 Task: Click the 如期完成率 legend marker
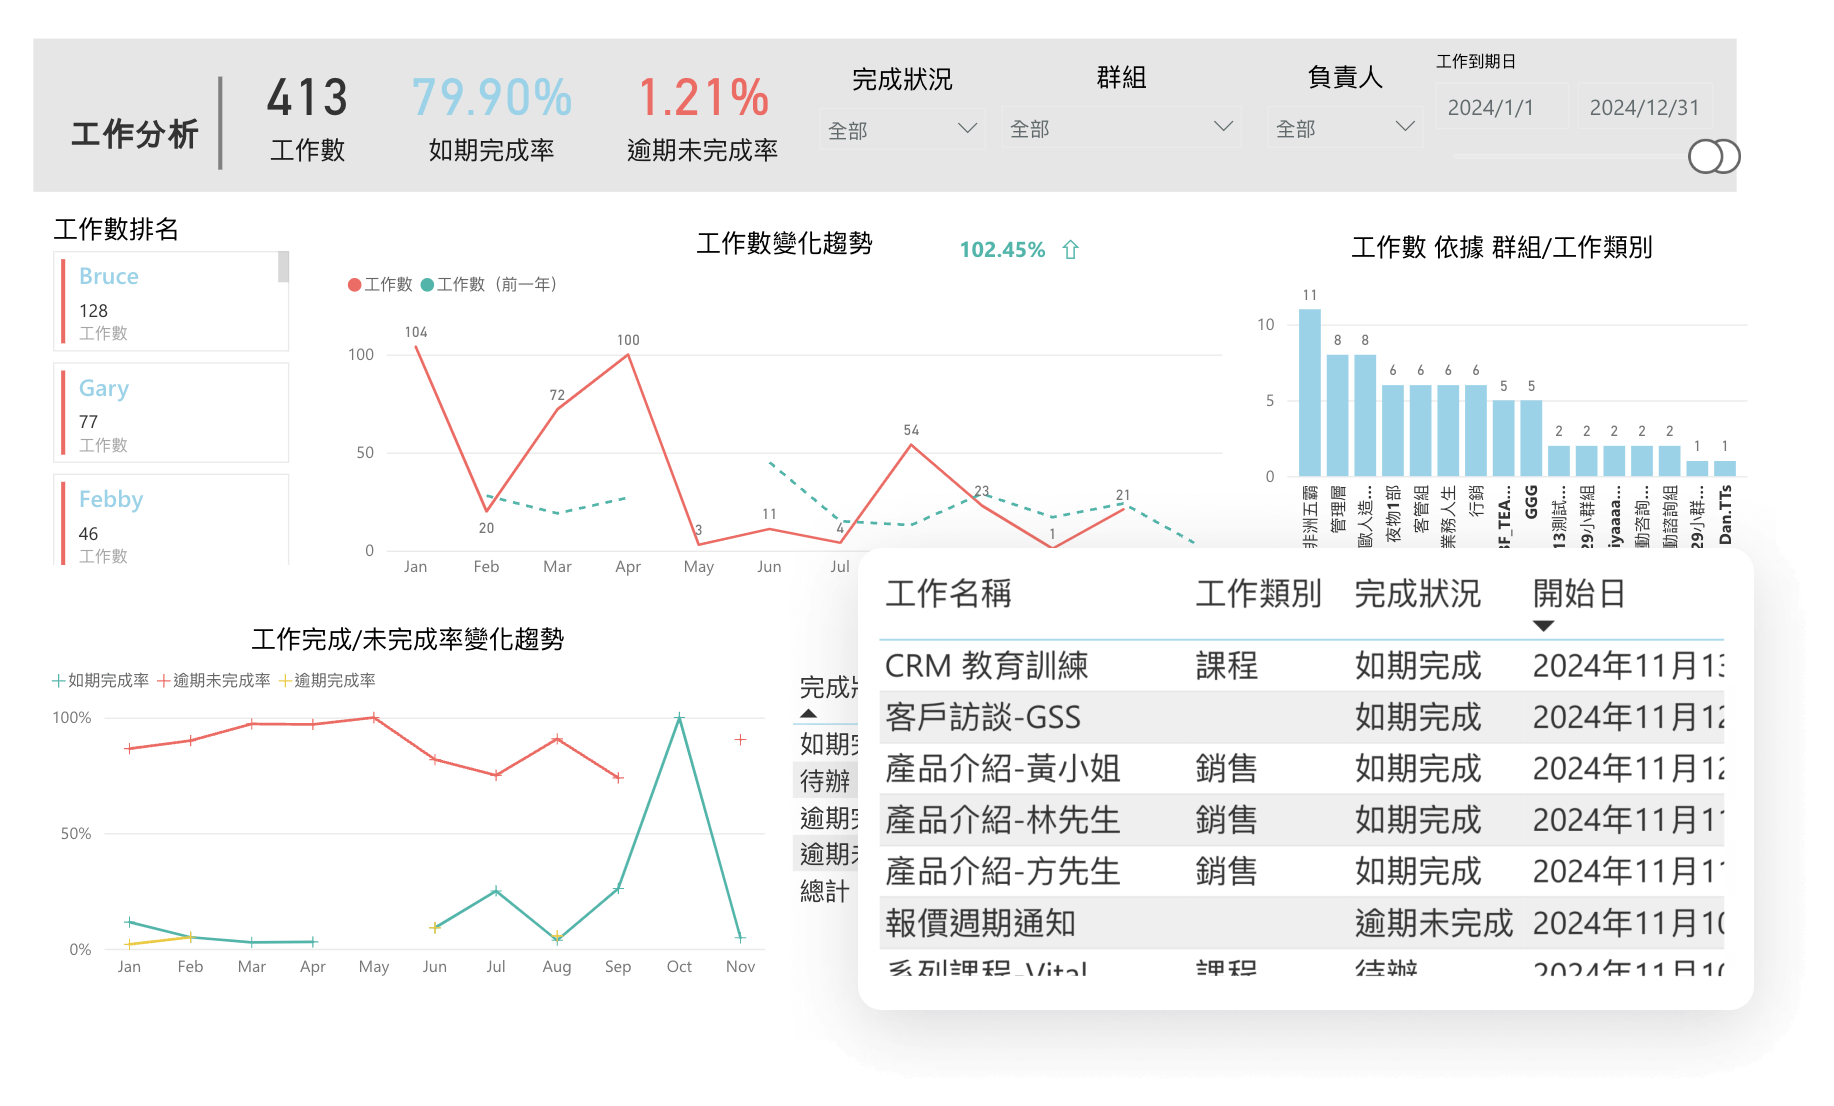[59, 681]
